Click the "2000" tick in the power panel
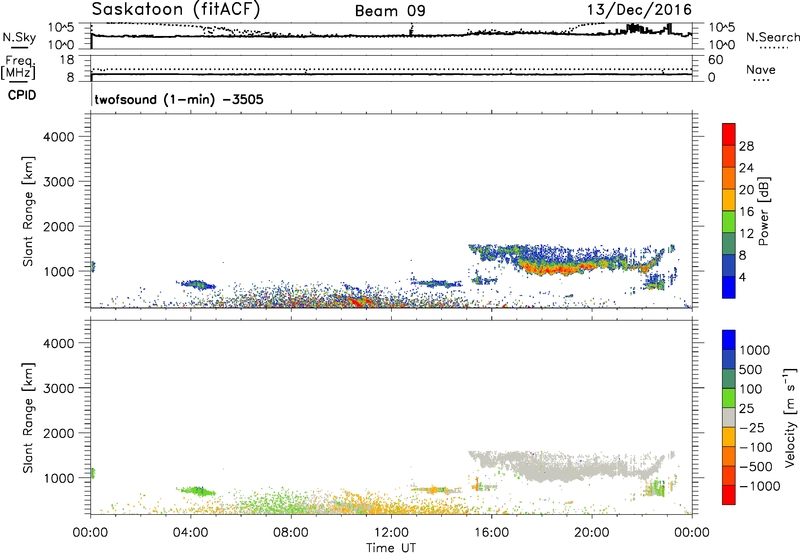The image size is (800, 554). [x=58, y=226]
